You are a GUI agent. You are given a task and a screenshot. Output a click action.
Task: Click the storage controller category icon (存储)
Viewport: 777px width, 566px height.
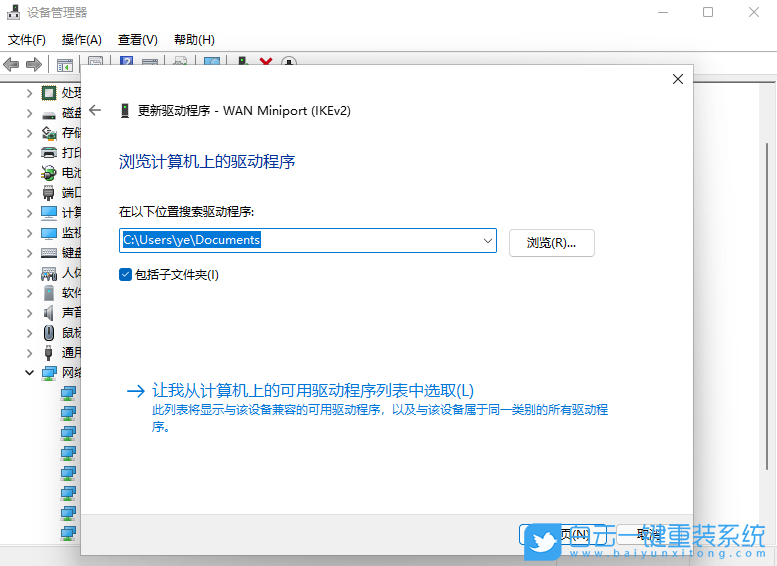tap(49, 133)
